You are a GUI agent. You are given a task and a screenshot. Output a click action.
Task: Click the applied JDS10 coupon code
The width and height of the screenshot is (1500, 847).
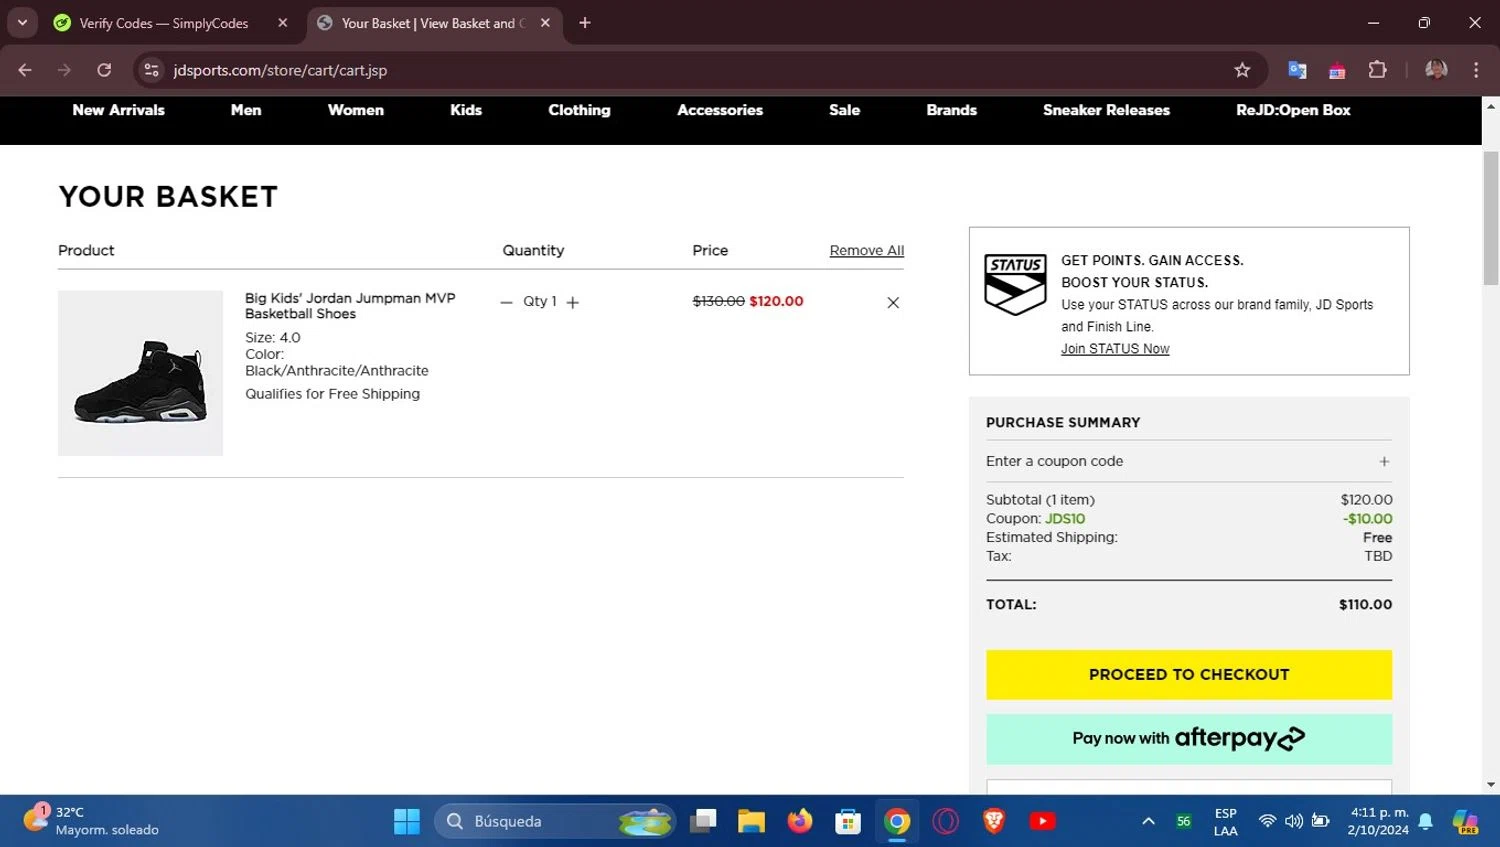(x=1065, y=519)
